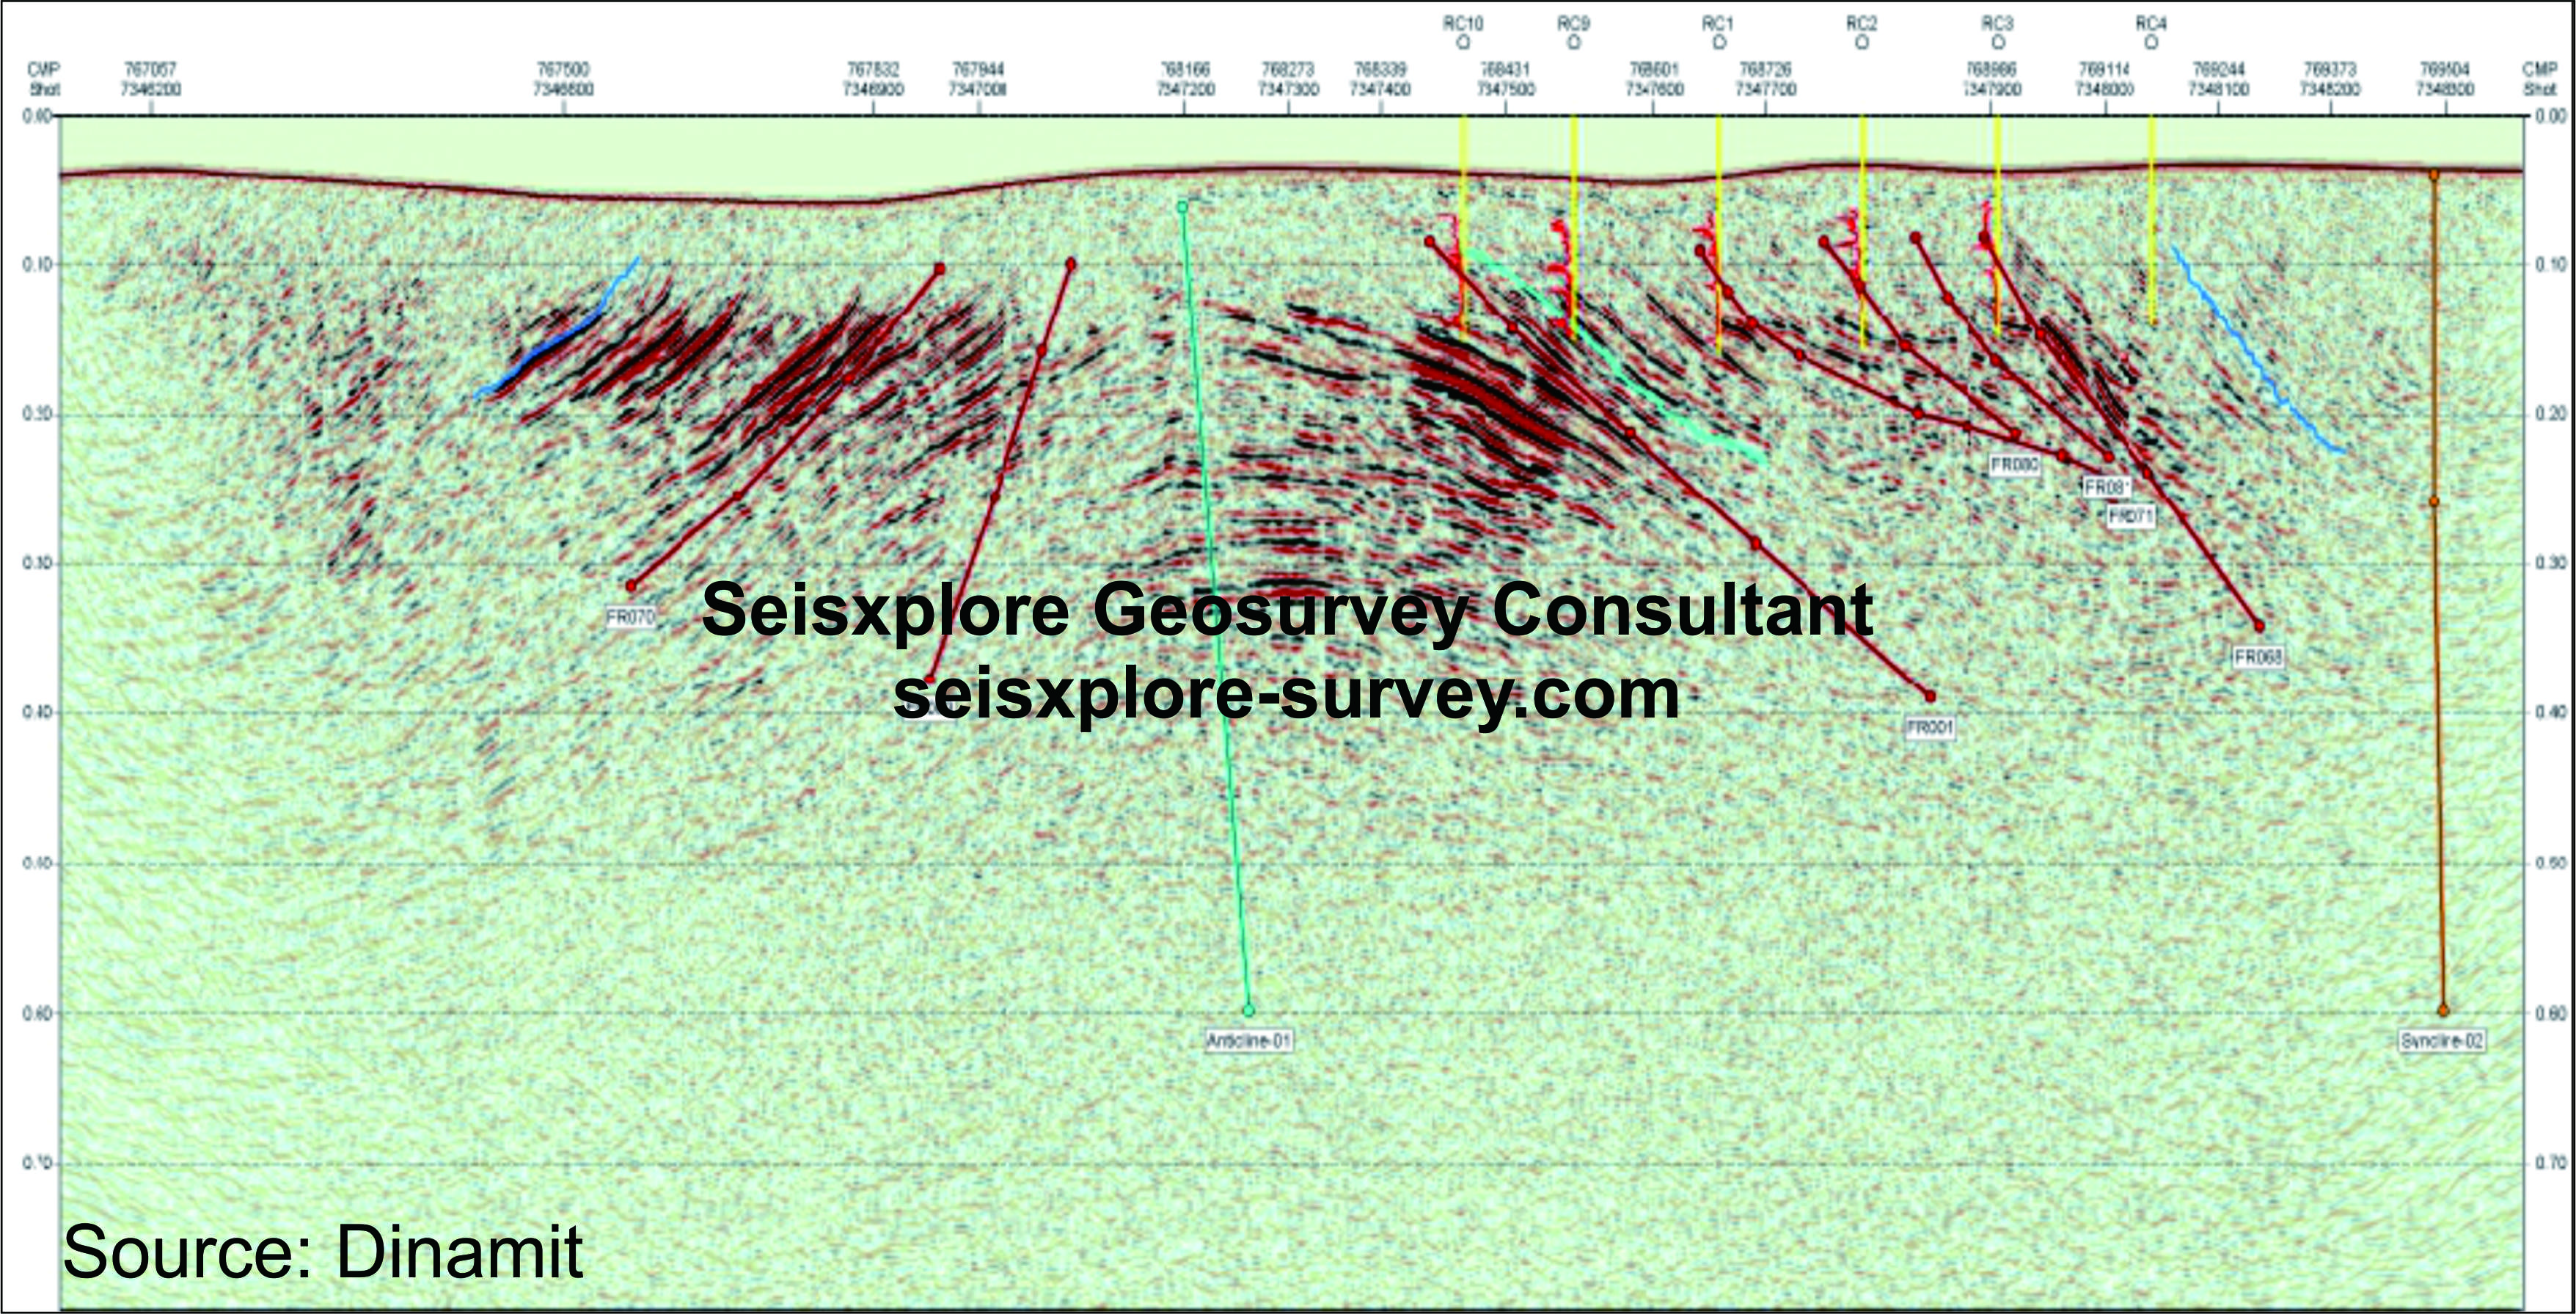Select the FR080 fault label
This screenshot has height=1314, width=2576.
2015,465
